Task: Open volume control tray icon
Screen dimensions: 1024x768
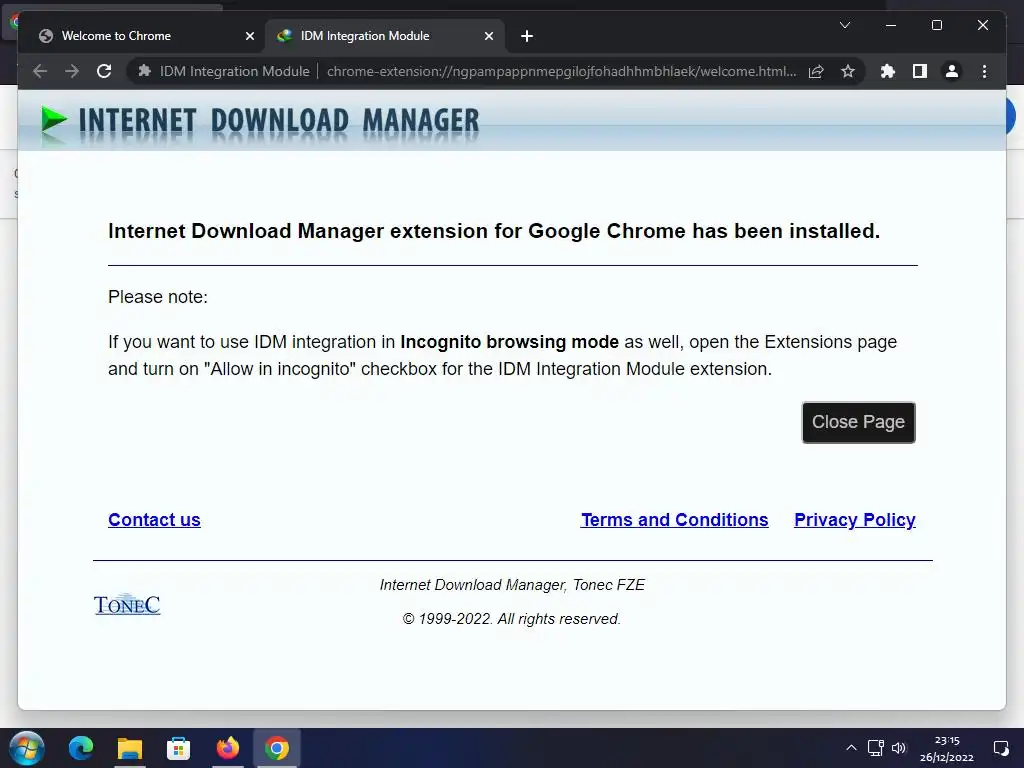Action: 899,748
